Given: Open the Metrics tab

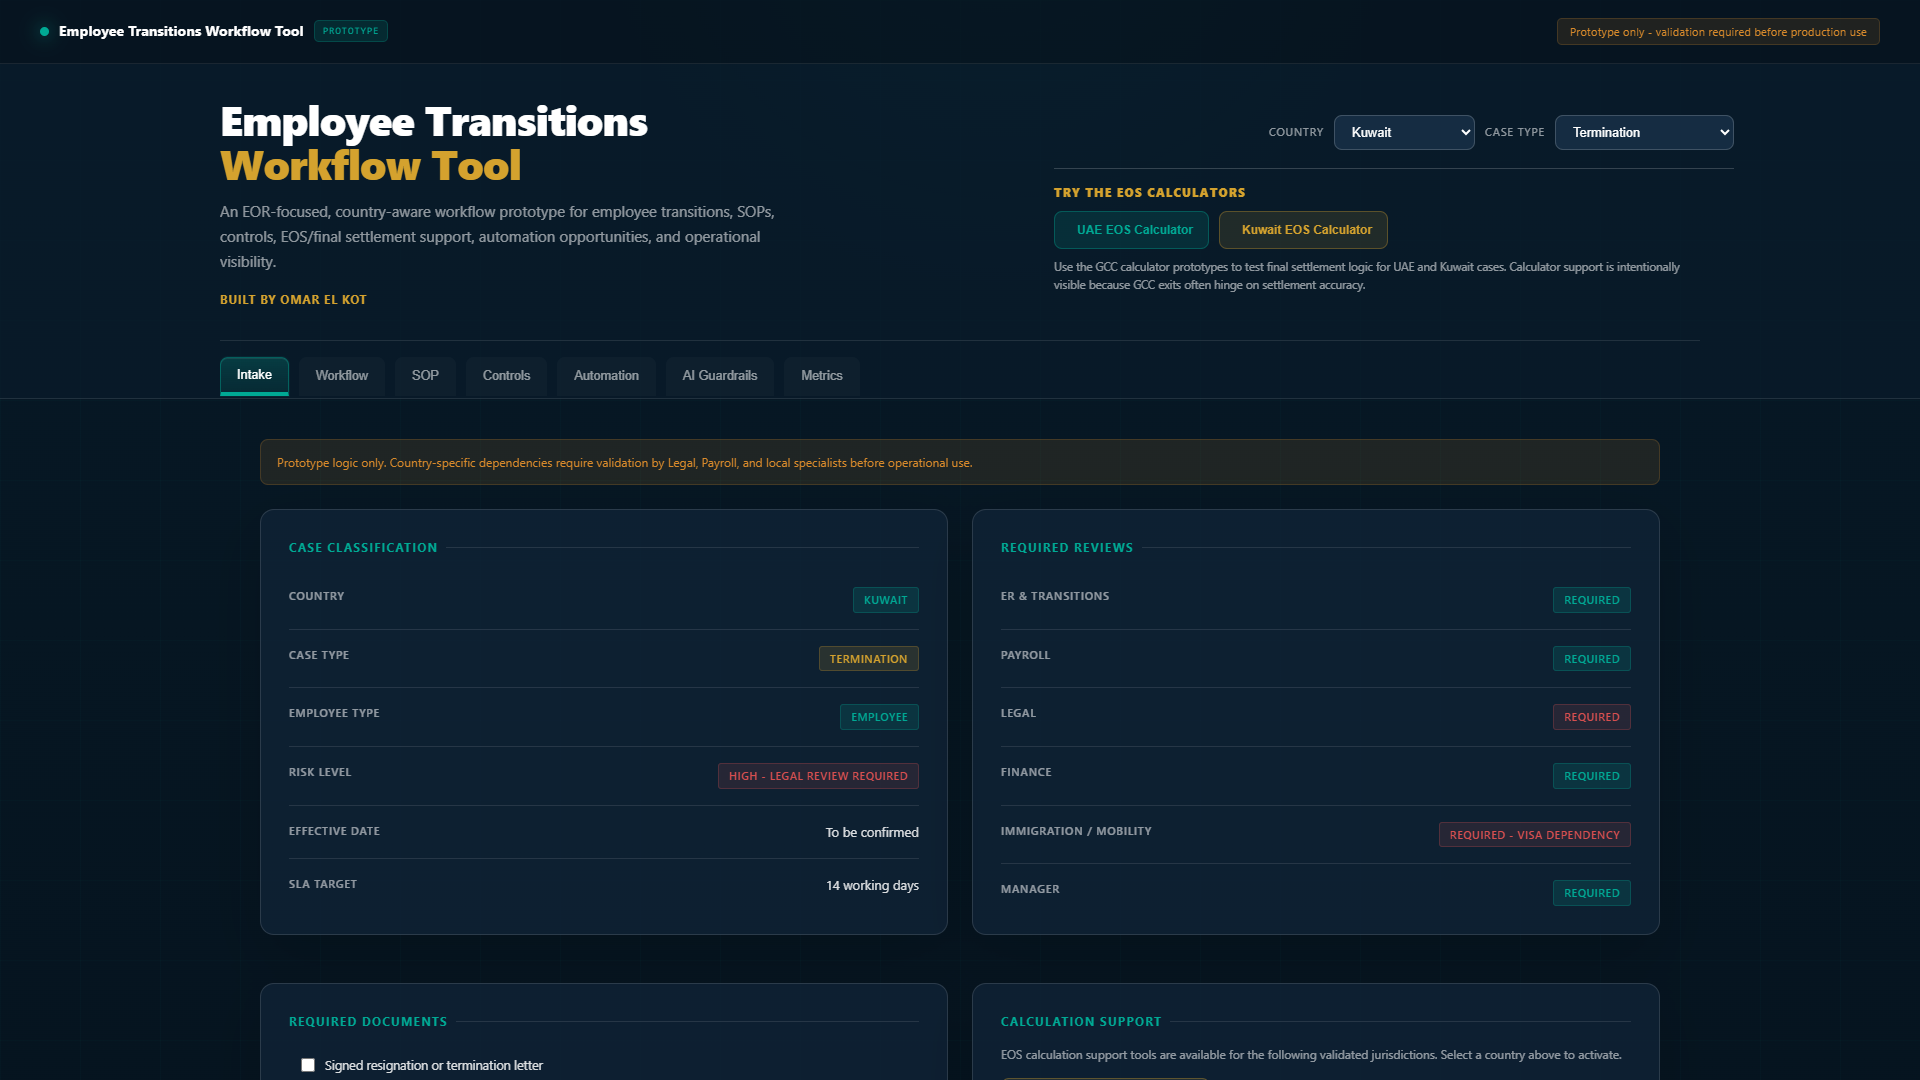Looking at the screenshot, I should click(x=821, y=376).
